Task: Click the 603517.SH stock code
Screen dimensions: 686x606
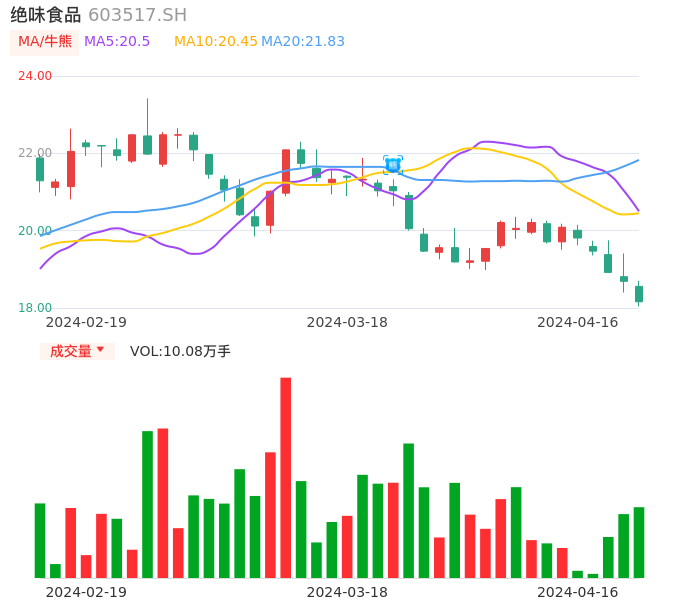Action: [137, 15]
